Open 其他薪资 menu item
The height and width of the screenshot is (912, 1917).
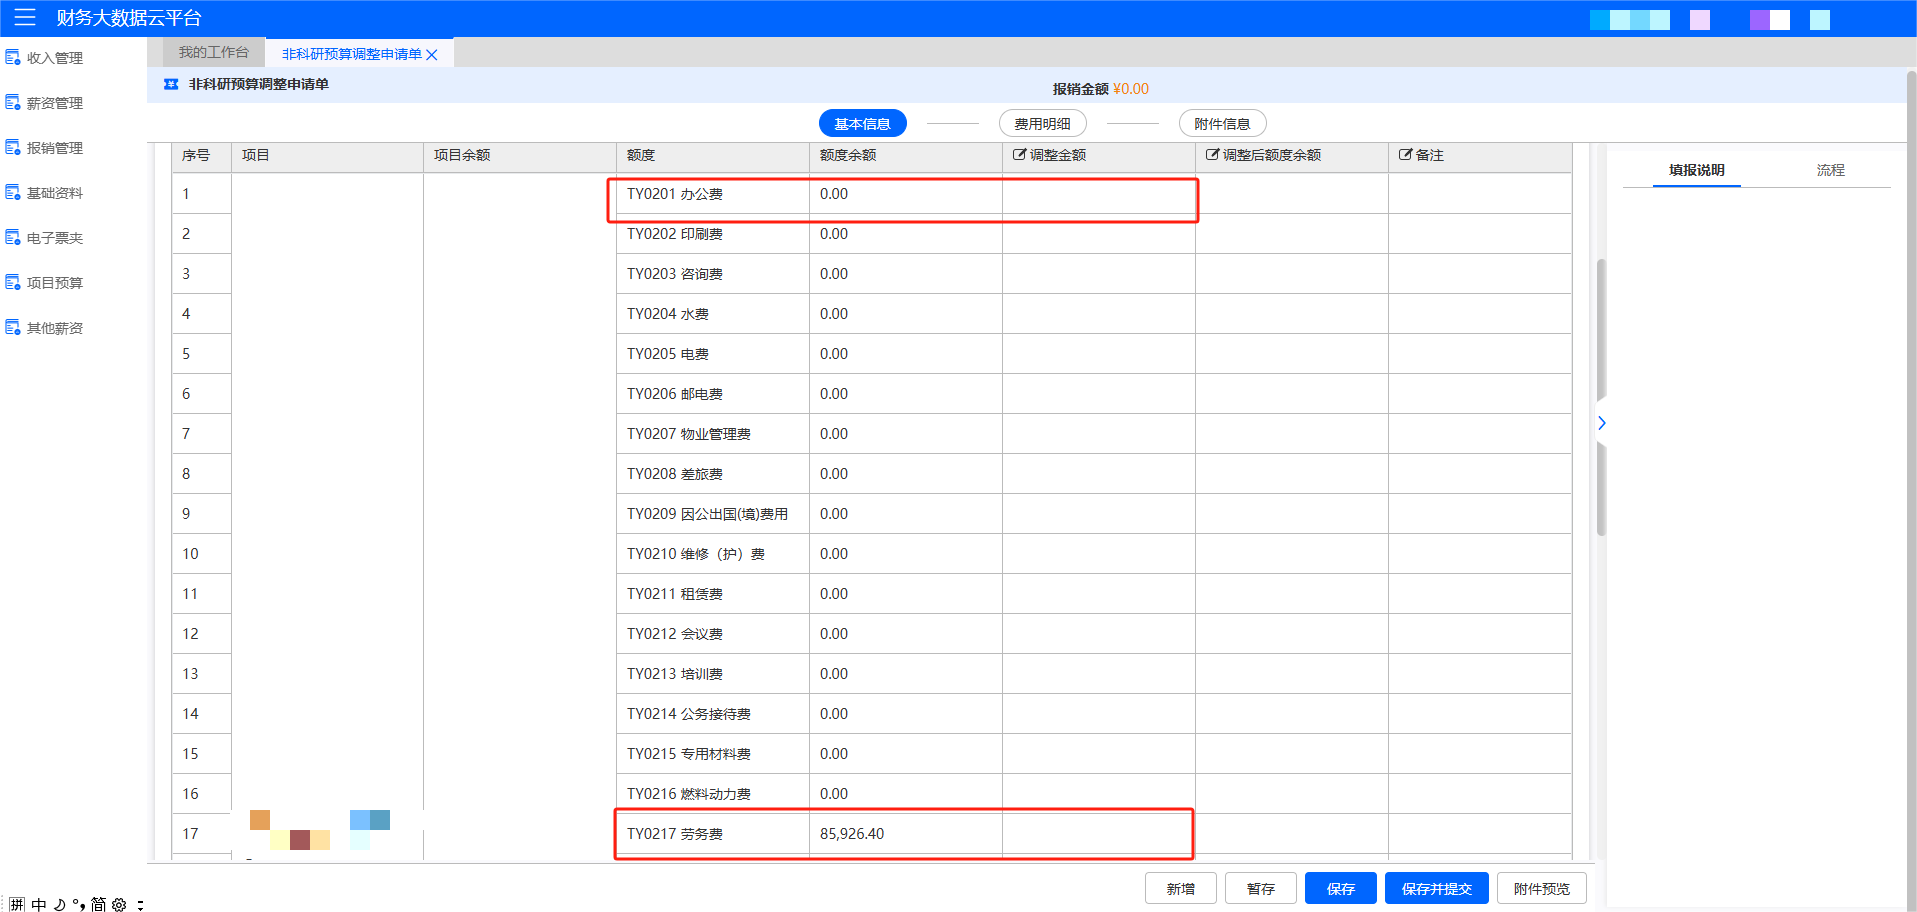tap(55, 328)
